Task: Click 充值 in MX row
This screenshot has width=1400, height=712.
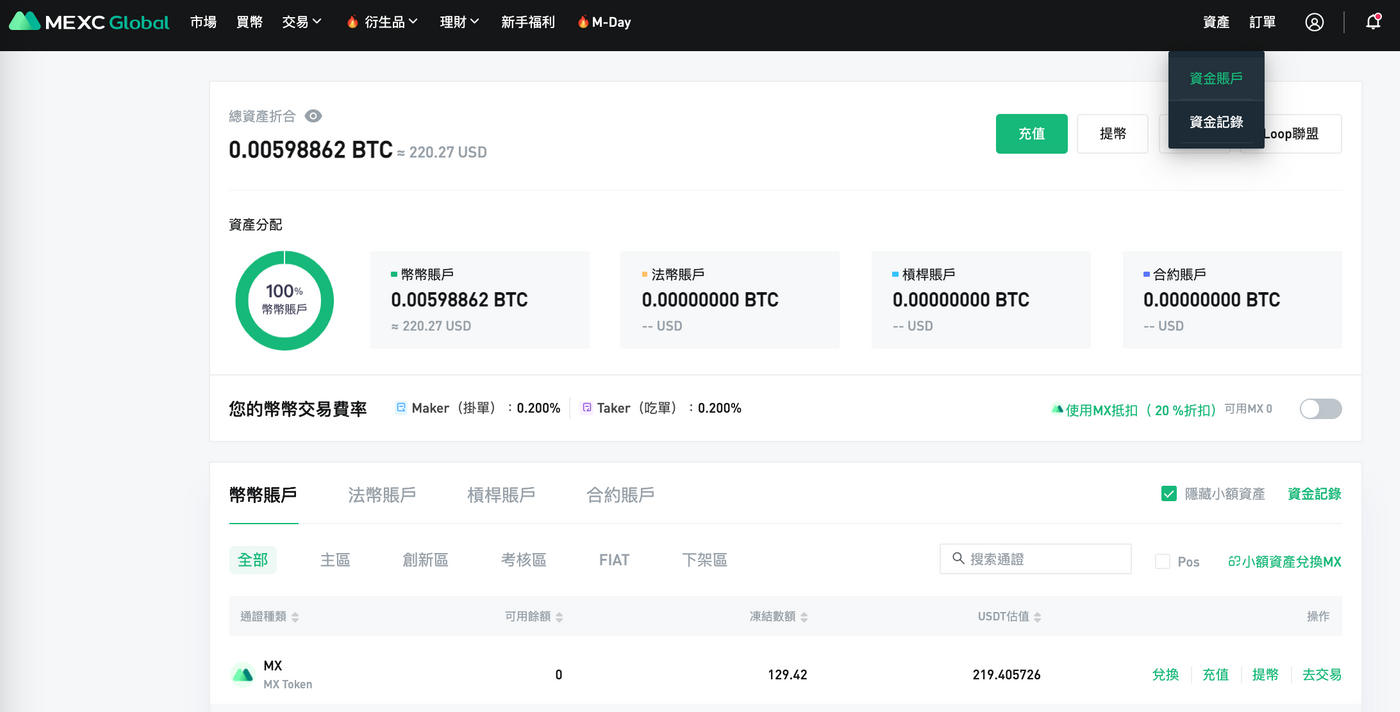Action: coord(1216,675)
